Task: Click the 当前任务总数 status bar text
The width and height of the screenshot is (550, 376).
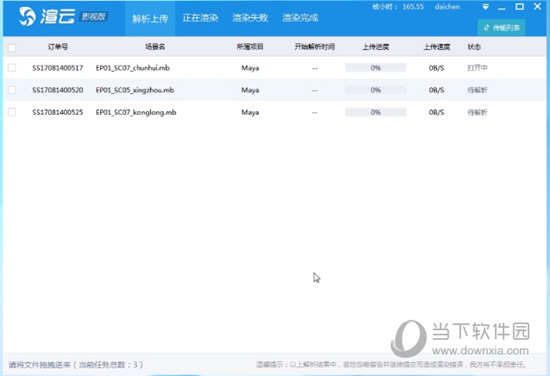Action: (107, 365)
